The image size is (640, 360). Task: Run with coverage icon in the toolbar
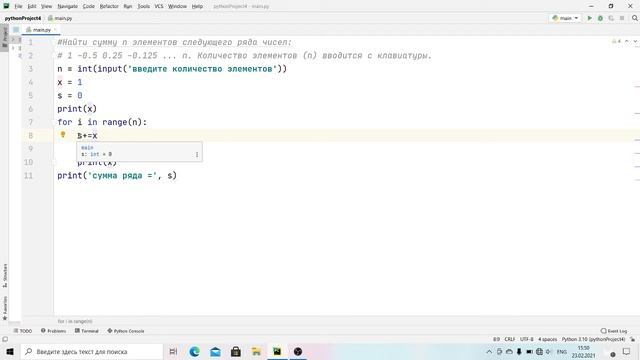click(611, 18)
